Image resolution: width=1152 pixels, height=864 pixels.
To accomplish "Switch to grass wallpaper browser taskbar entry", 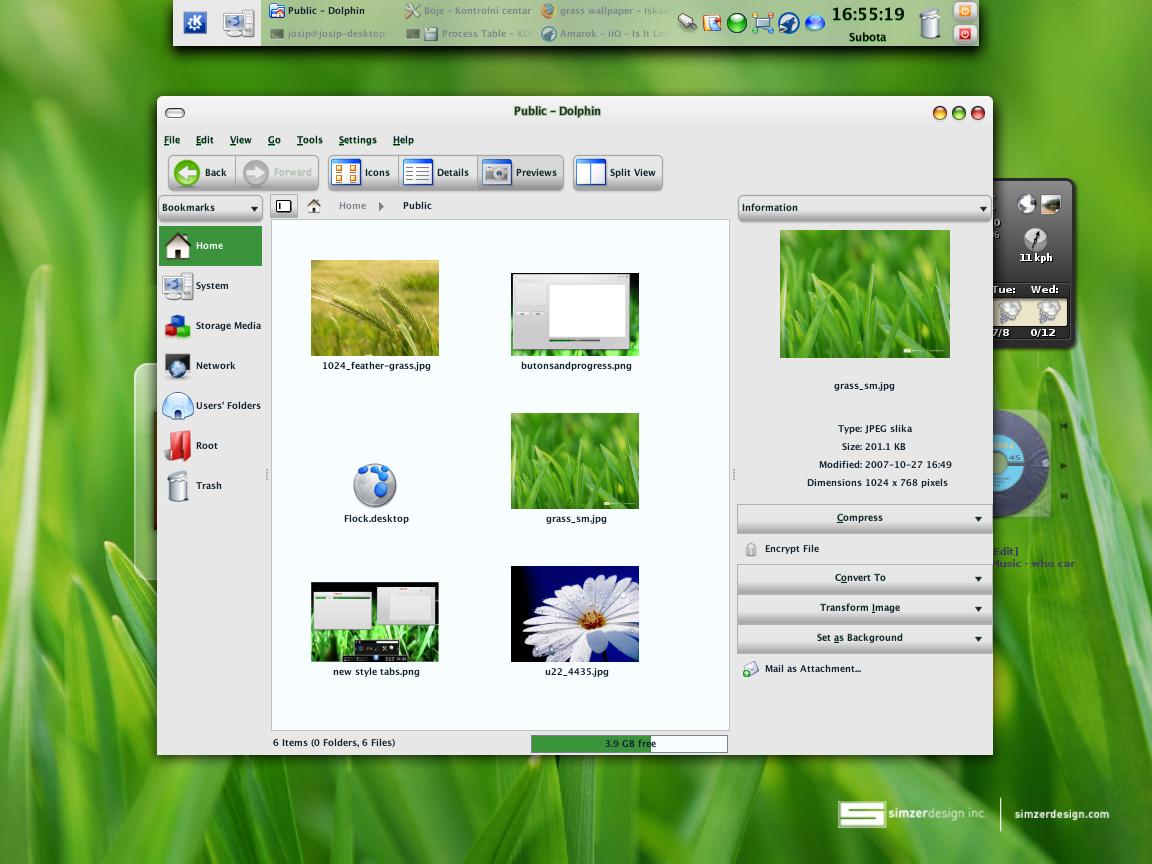I will 605,11.
